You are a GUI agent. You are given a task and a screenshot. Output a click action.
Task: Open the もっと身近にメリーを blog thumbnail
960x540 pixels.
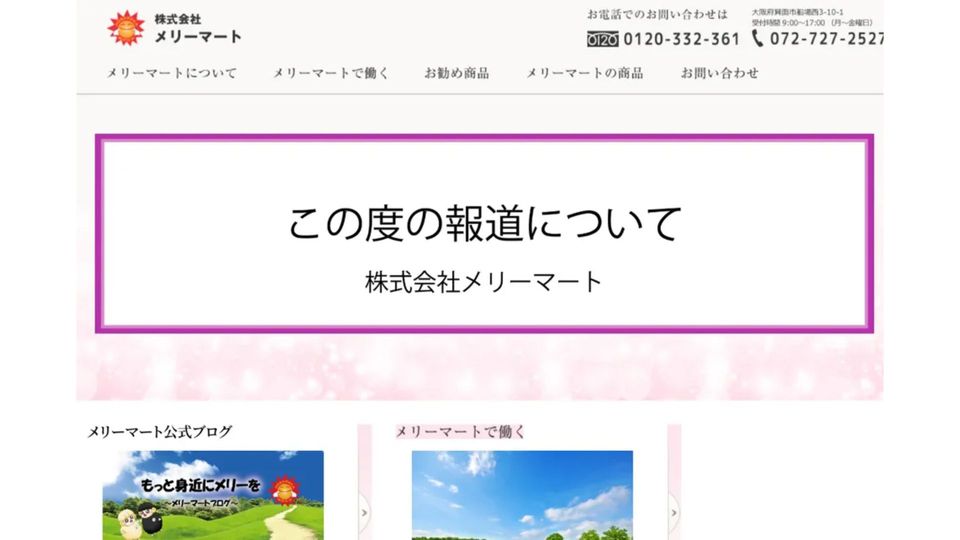click(x=212, y=495)
